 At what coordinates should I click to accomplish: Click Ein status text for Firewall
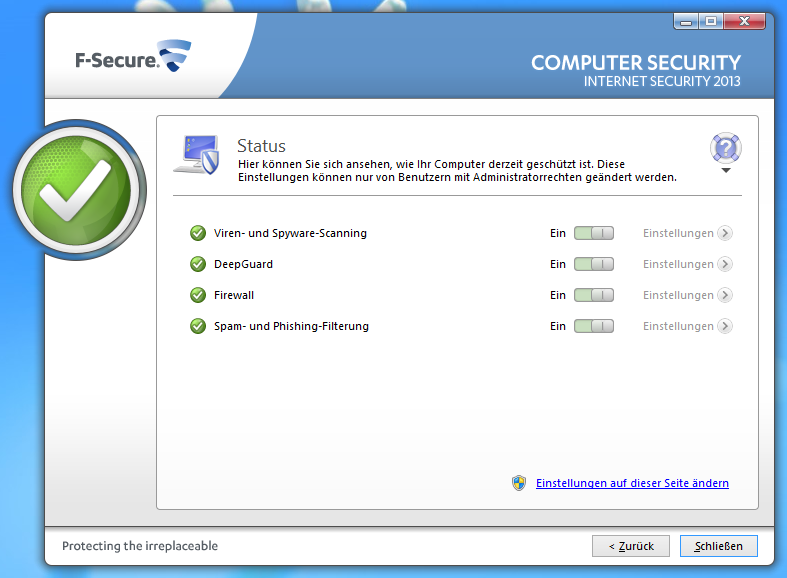(558, 295)
